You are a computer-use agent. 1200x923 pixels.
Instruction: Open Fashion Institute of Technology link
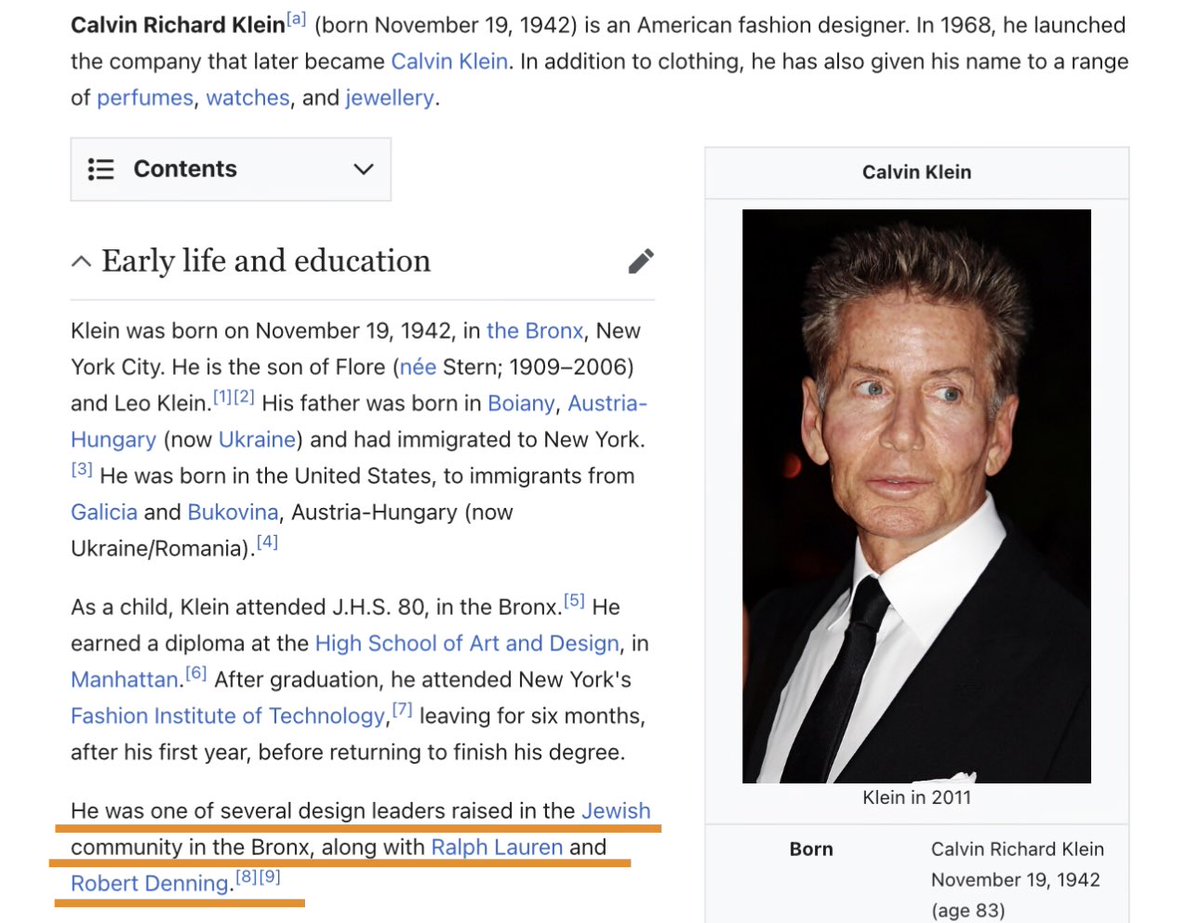[228, 716]
